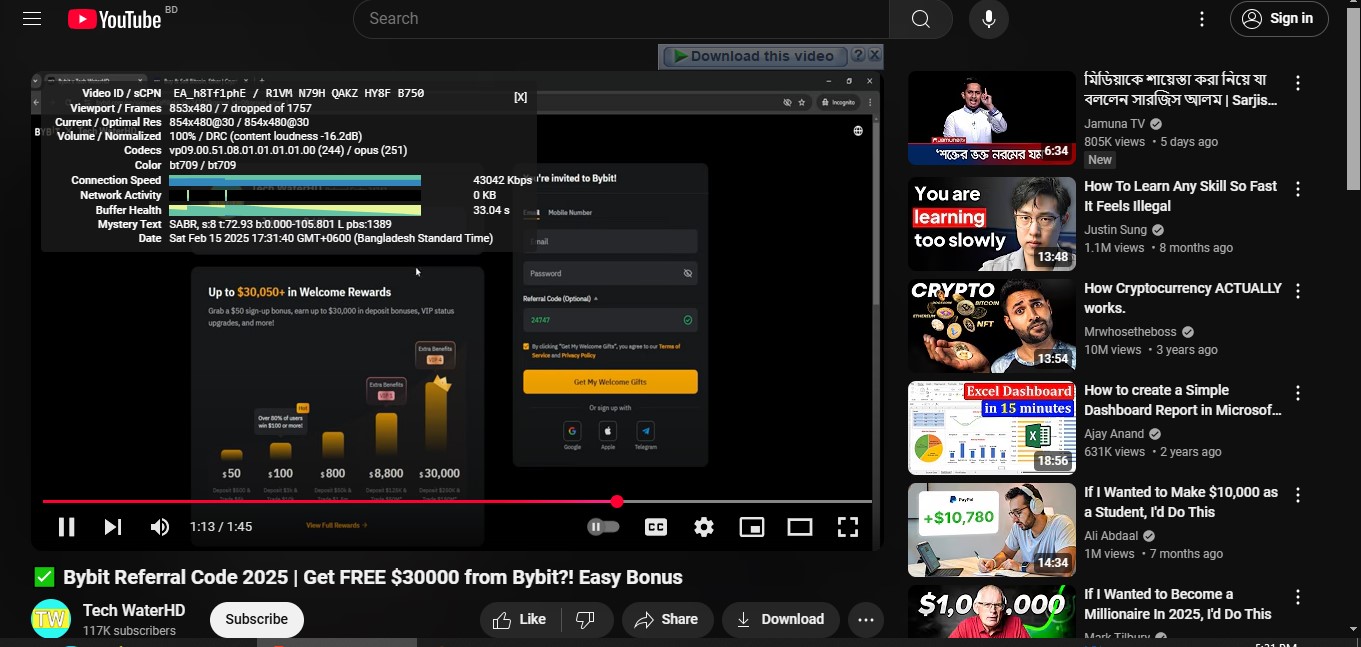Close the Download this video overlay bar
This screenshot has height=647, width=1361.
click(x=874, y=56)
